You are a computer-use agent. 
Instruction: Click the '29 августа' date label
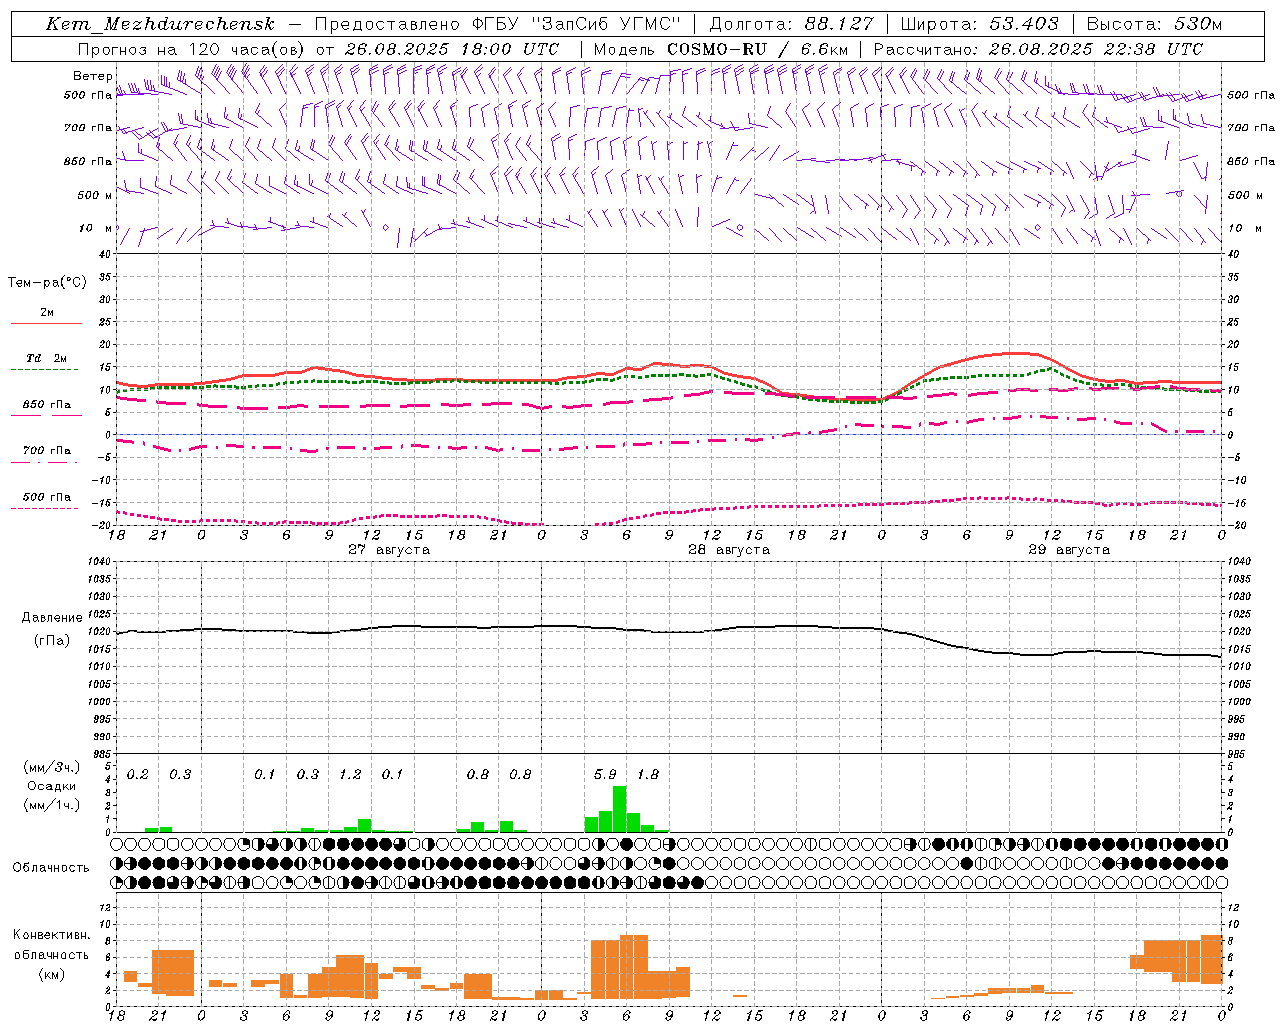coord(1069,550)
